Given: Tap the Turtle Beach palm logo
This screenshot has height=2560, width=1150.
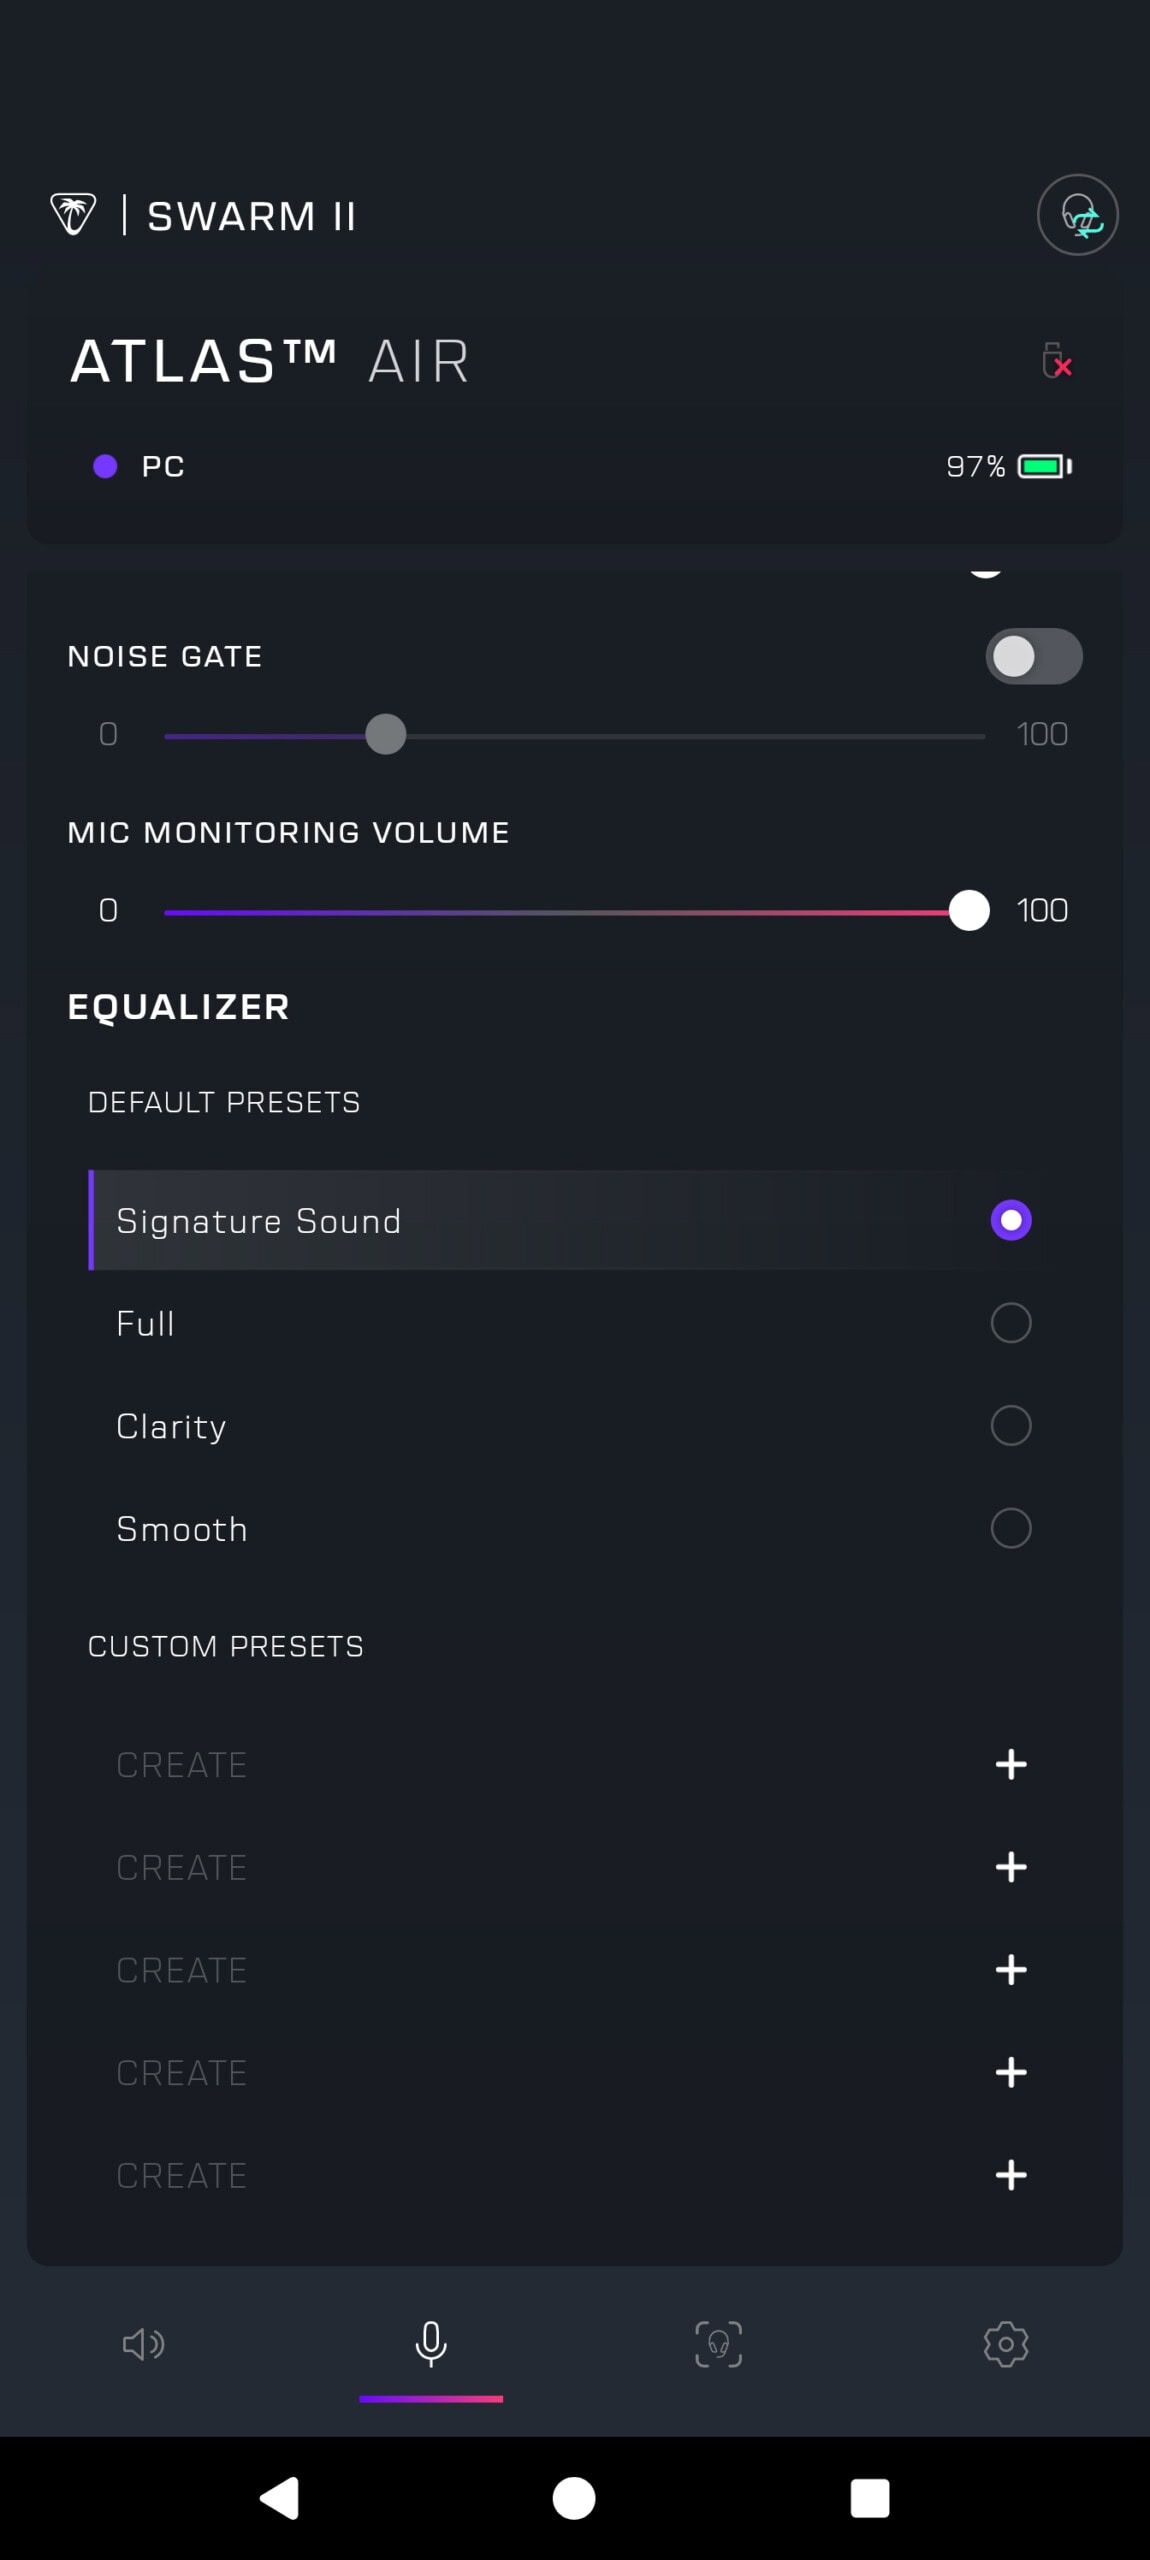Looking at the screenshot, I should (x=73, y=214).
